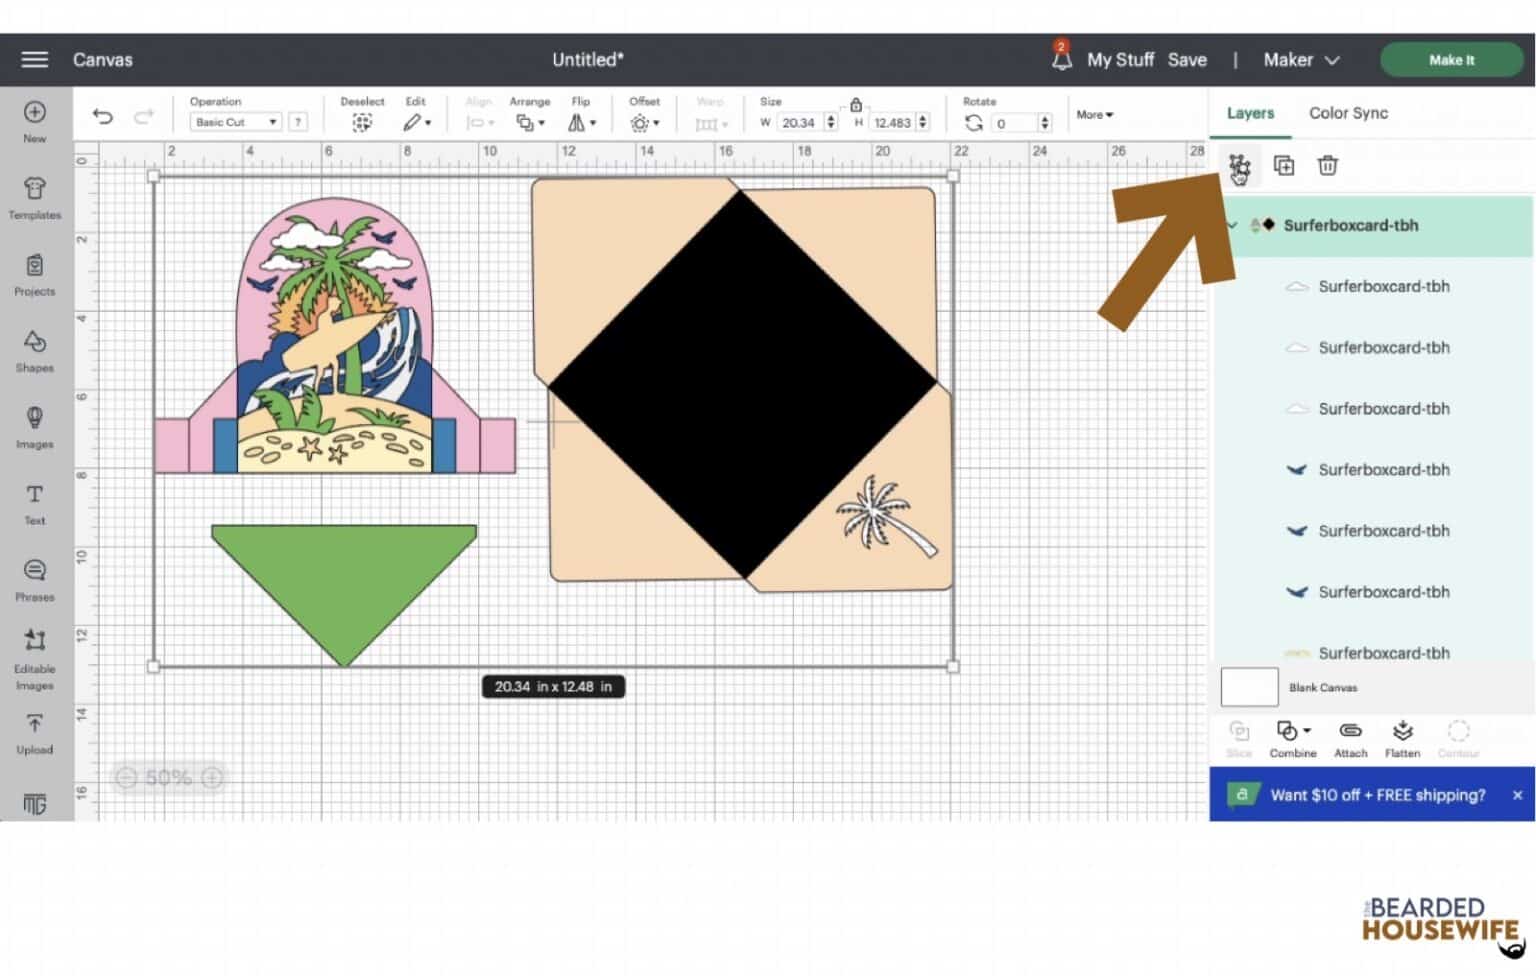Click the Blank Canvas color swatch
Viewport: 1536px width, 976px height.
1249,687
